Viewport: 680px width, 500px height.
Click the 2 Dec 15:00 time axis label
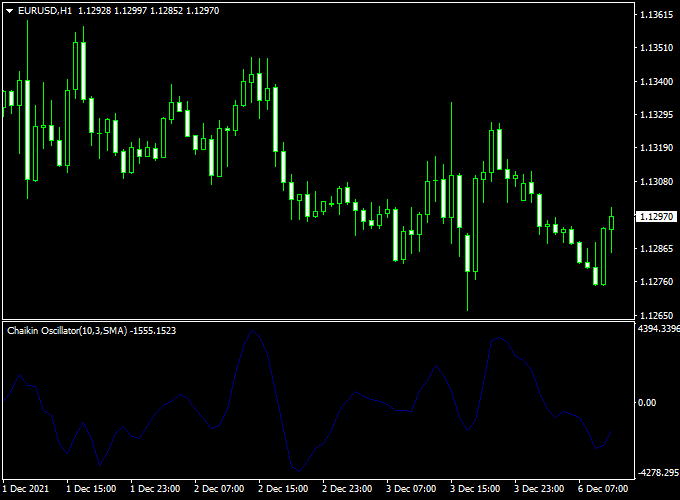[x=283, y=489]
